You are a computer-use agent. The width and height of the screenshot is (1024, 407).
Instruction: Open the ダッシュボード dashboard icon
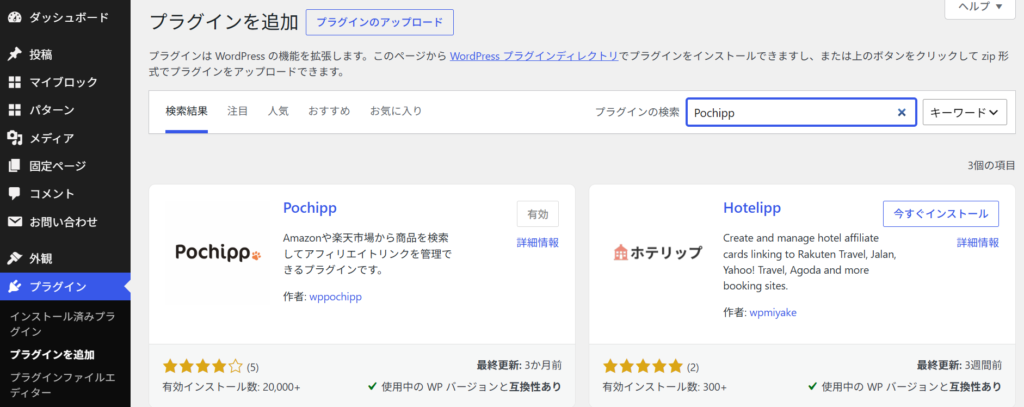(x=14, y=18)
